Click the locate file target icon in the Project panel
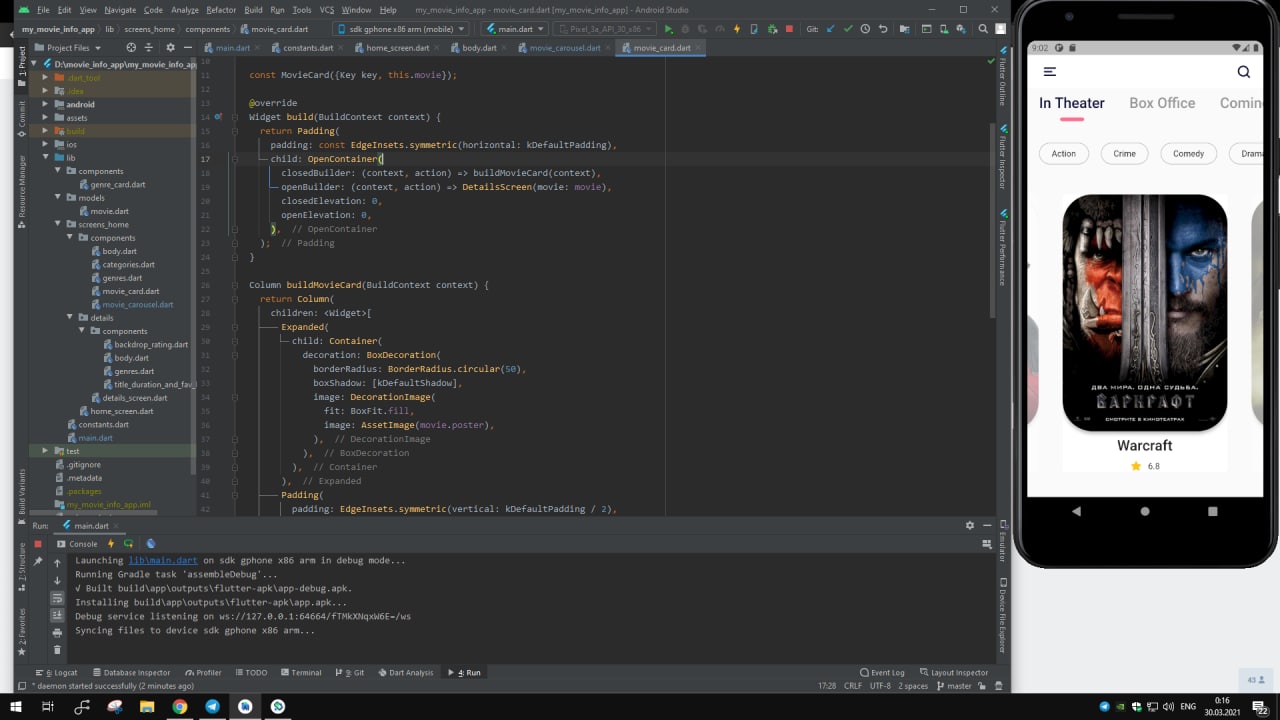Screen dimensions: 1280x720 coord(131,47)
